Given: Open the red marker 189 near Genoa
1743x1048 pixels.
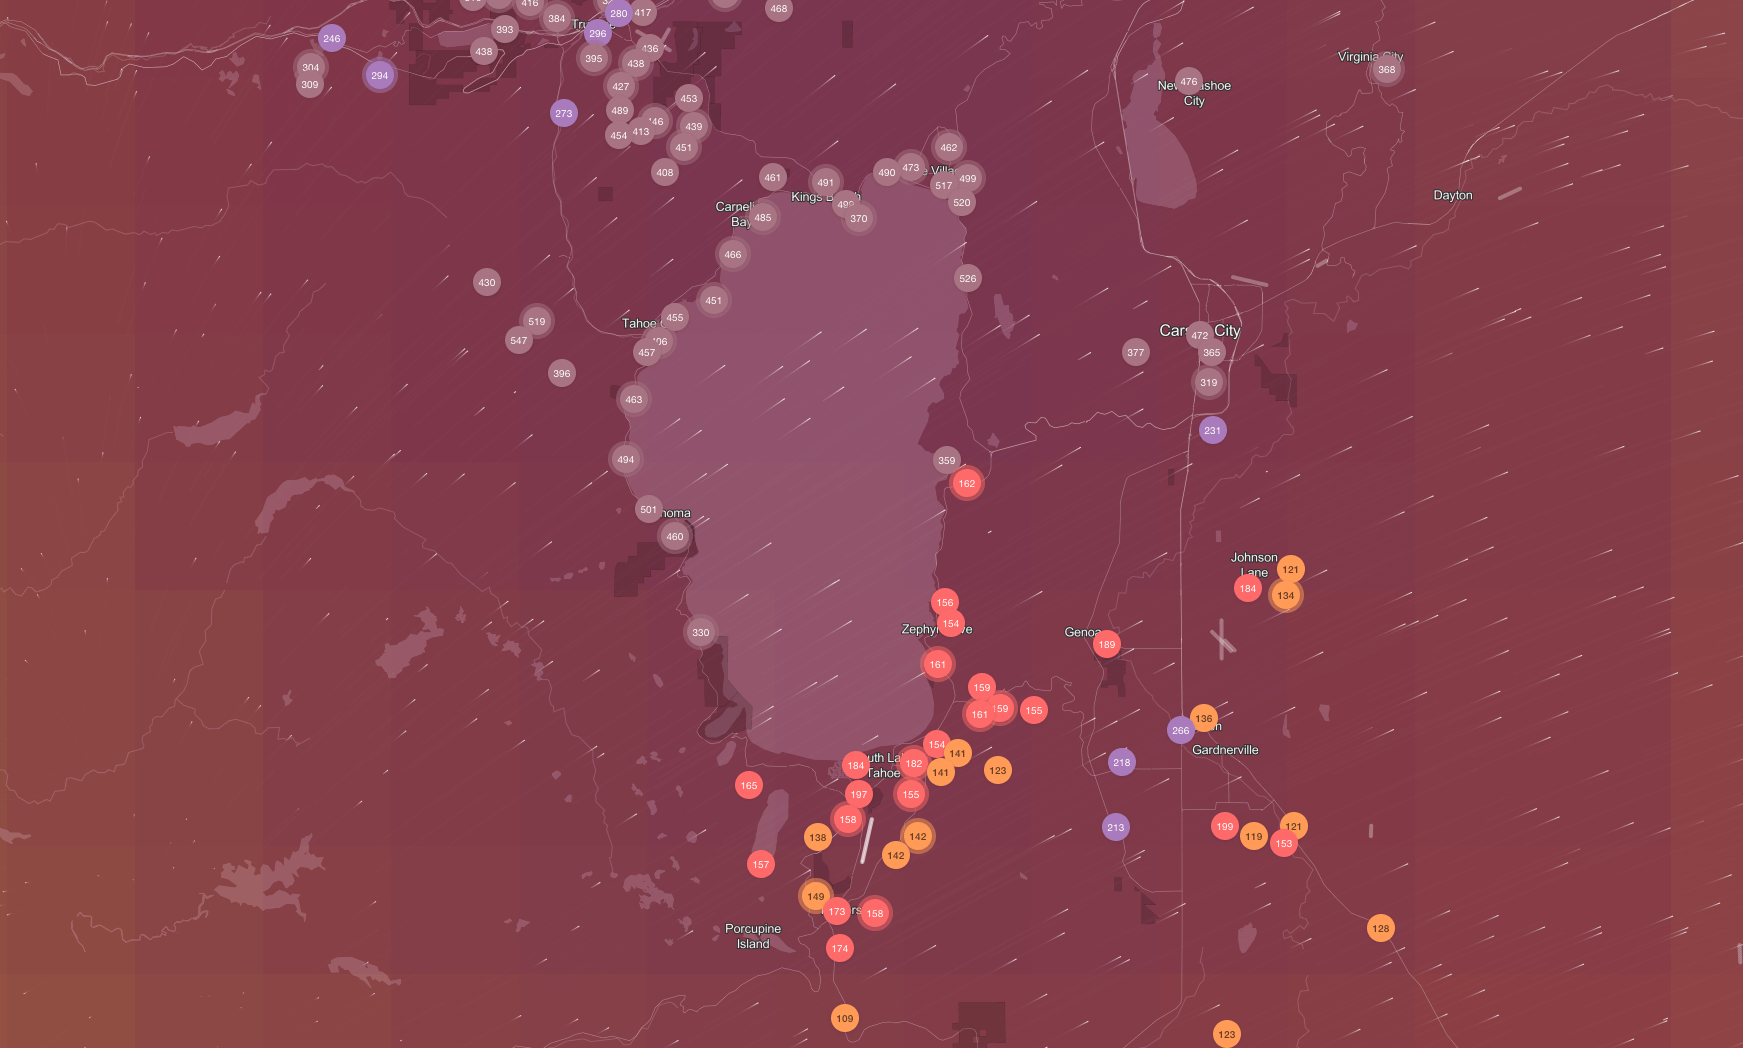Looking at the screenshot, I should tap(1107, 645).
